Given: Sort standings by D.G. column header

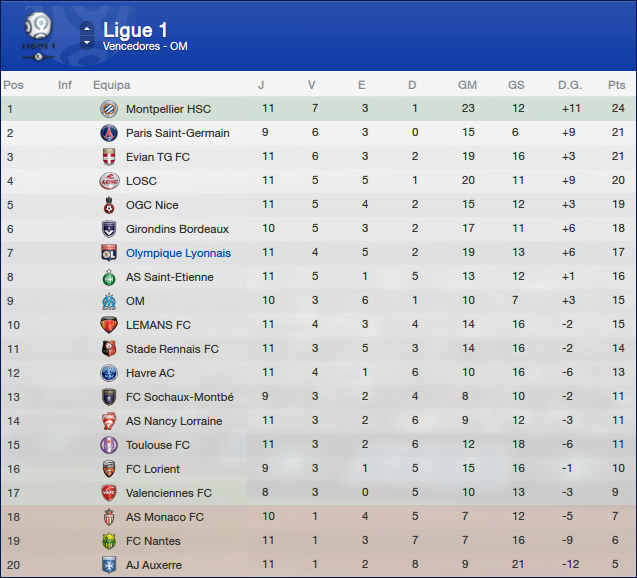Looking at the screenshot, I should [x=570, y=85].
